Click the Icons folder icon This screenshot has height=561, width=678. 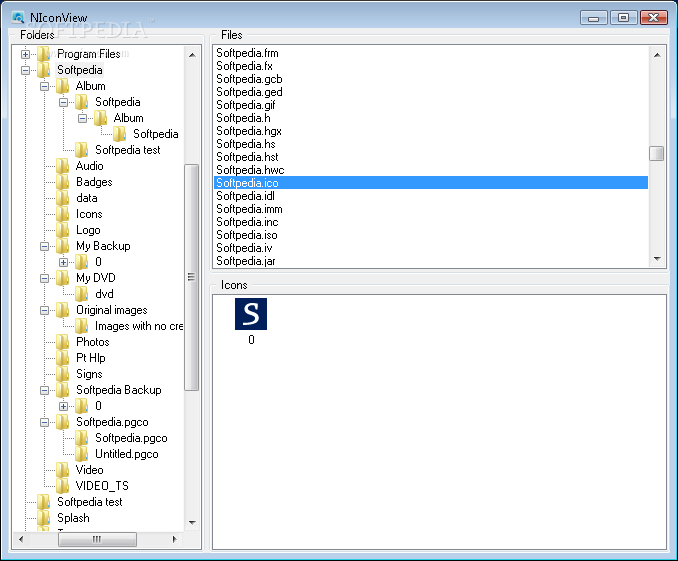(63, 214)
